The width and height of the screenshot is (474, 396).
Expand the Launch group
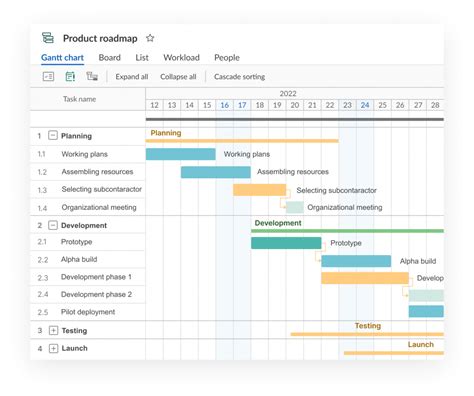53,348
